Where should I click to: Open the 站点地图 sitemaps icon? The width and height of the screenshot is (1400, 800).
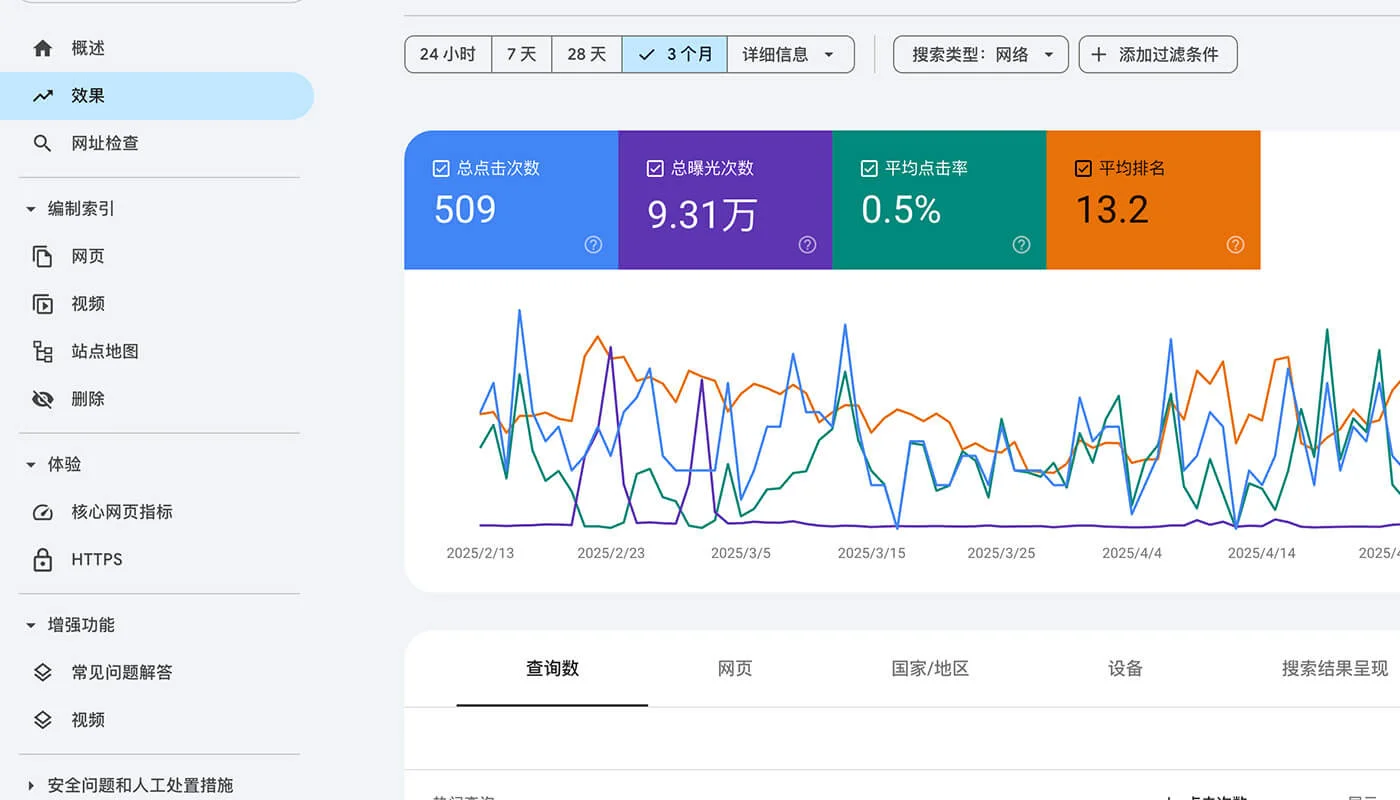point(42,351)
